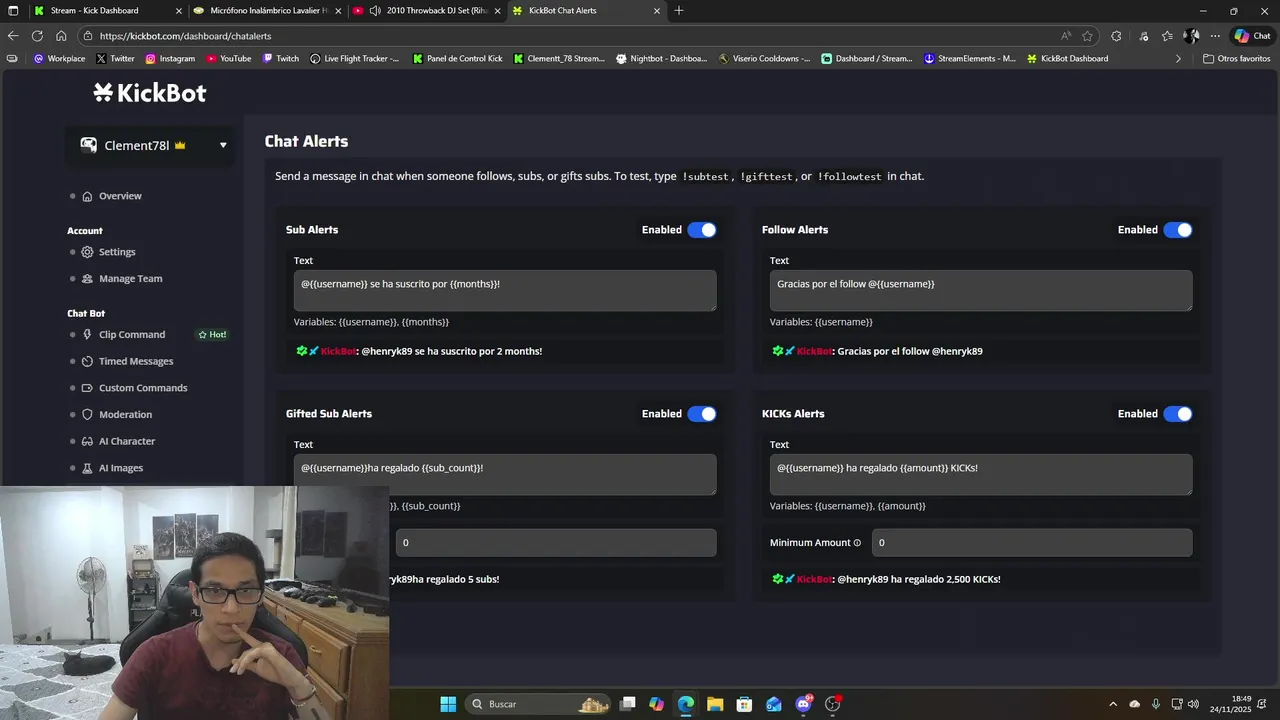Click the channel avatar icon beside Clement78l
Viewport: 1280px width, 720px height.
pos(89,145)
